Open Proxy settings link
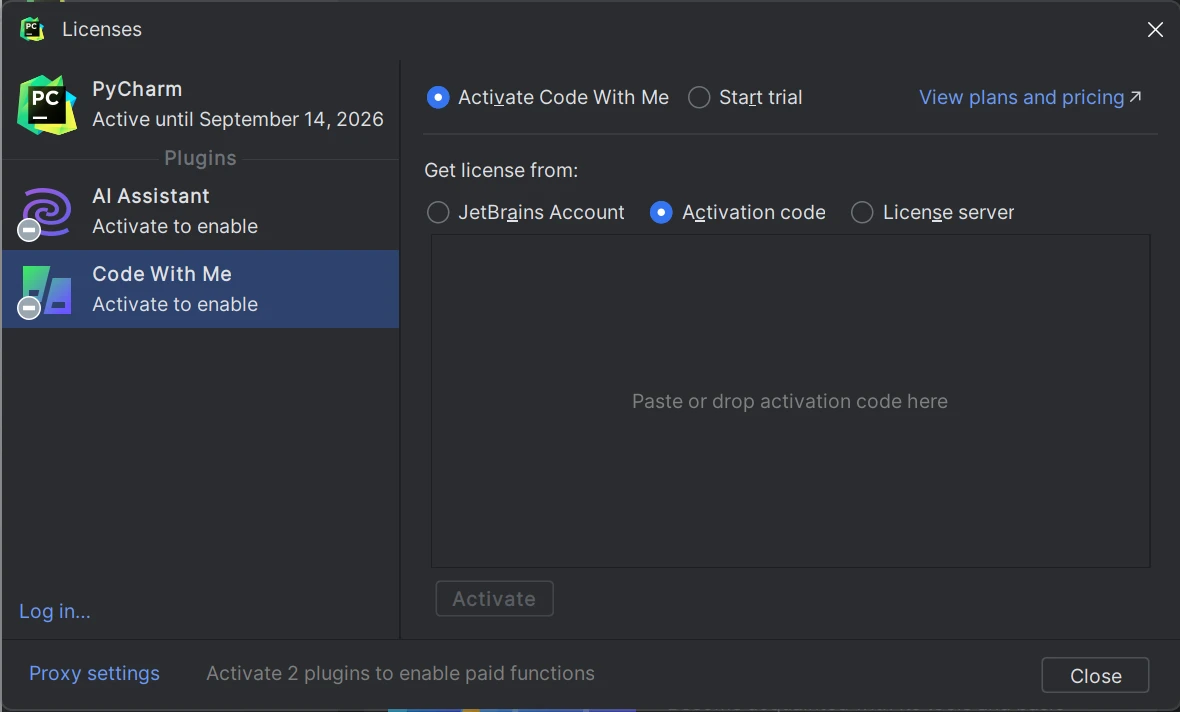The height and width of the screenshot is (712, 1180). 94,673
